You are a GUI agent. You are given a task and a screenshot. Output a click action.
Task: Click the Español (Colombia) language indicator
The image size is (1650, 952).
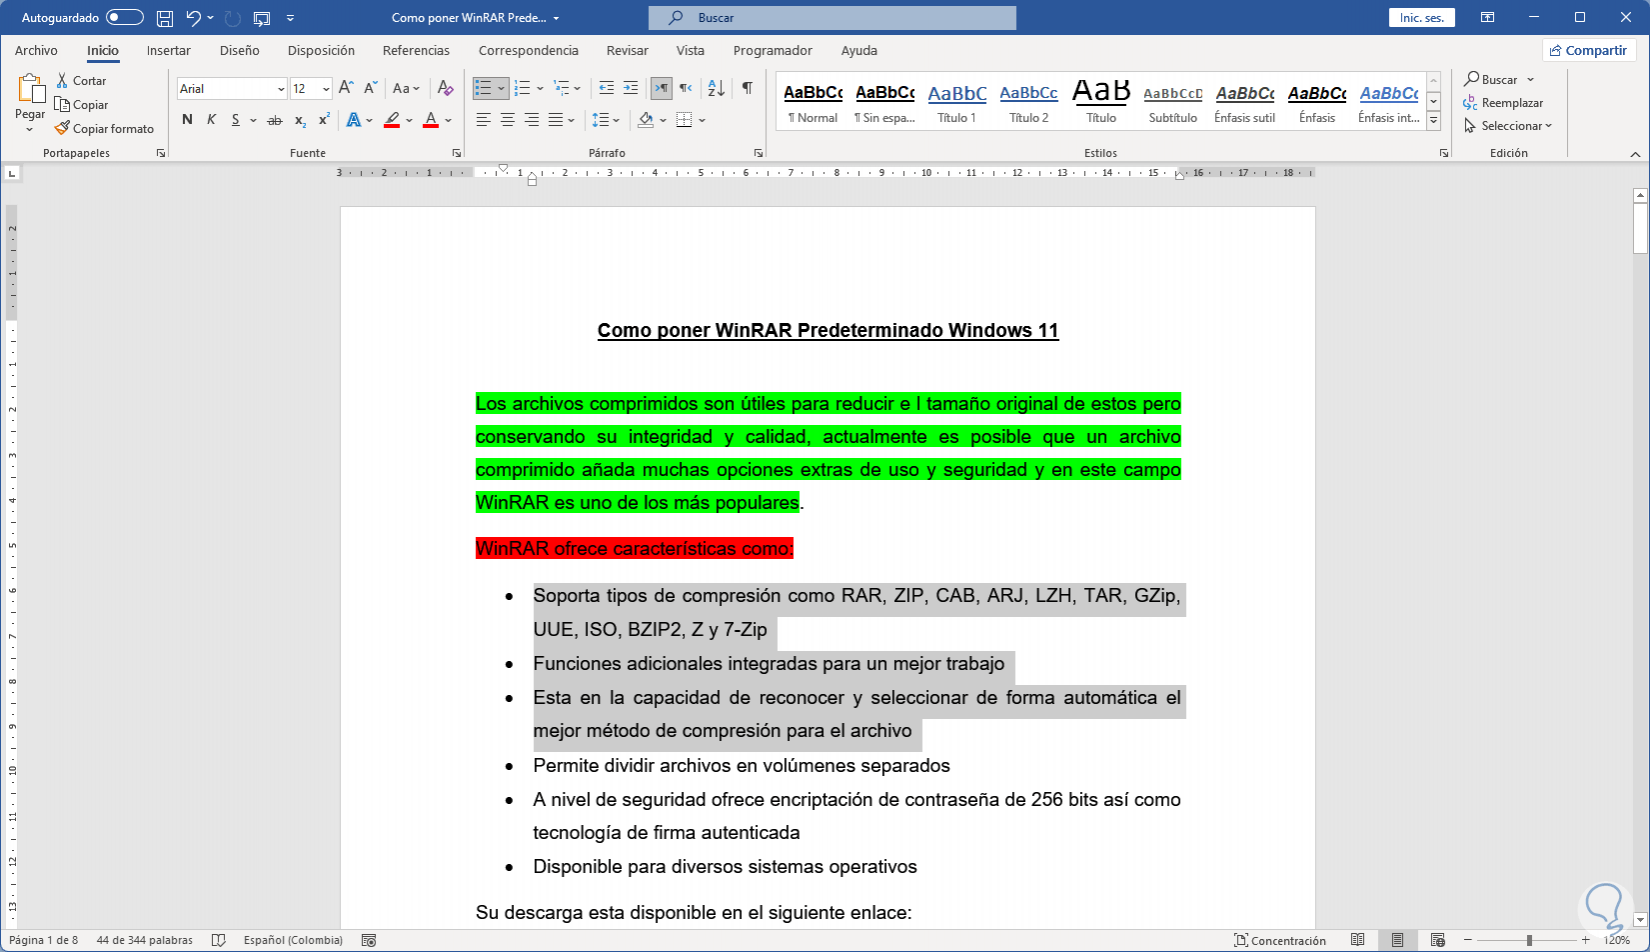tap(293, 940)
